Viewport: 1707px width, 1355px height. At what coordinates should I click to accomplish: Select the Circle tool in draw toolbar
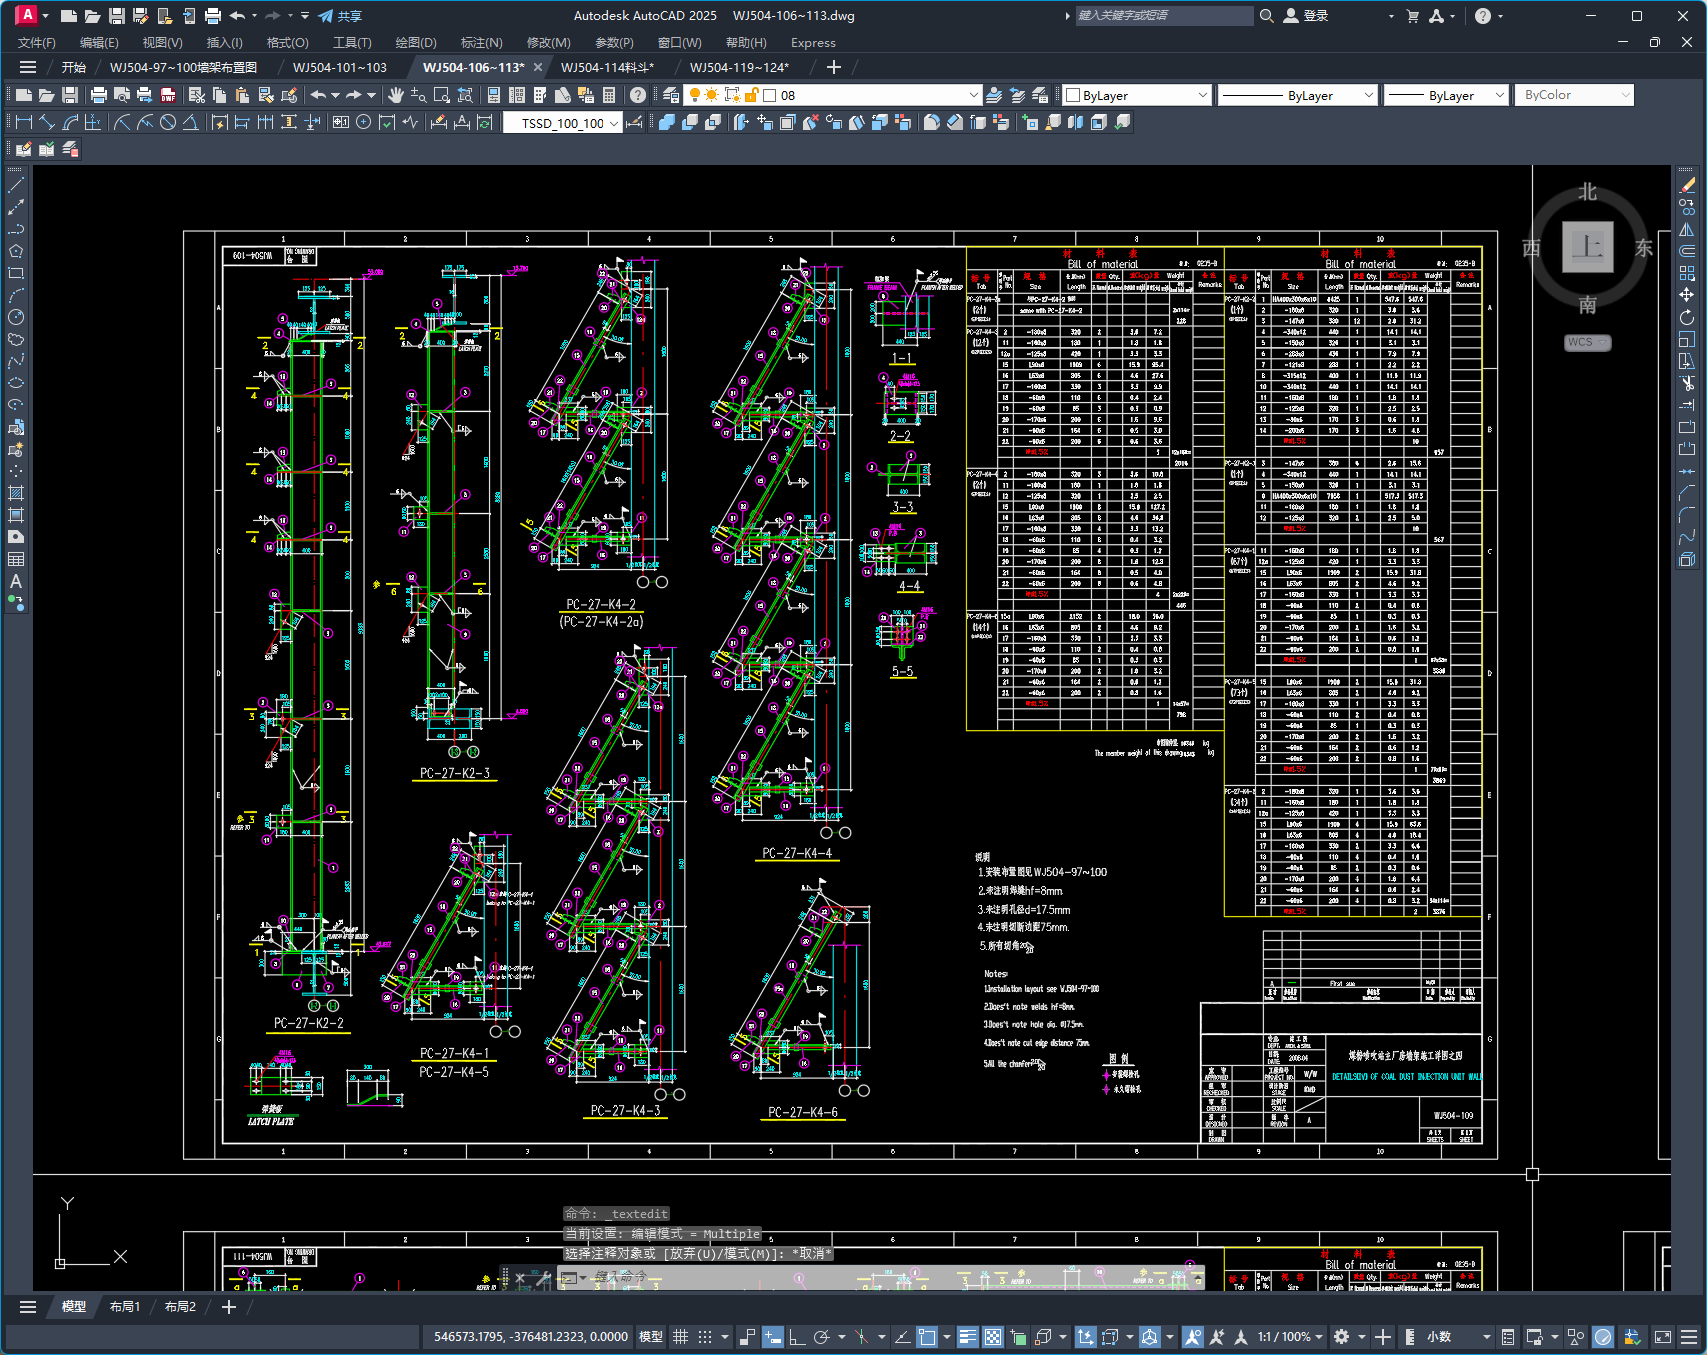click(16, 317)
